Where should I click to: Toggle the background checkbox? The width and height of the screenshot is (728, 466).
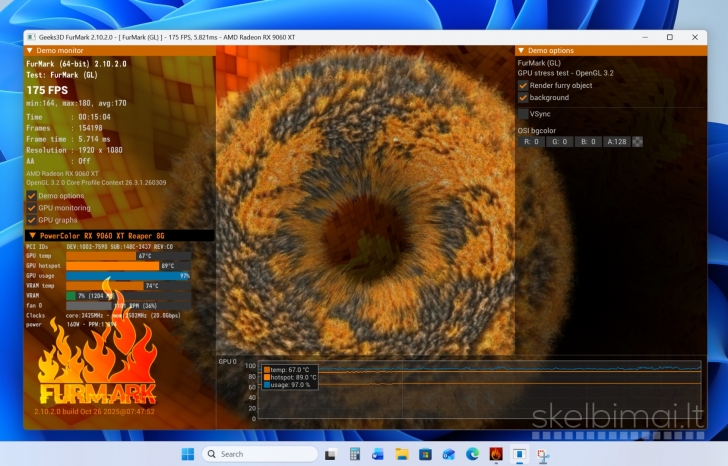[x=523, y=97]
